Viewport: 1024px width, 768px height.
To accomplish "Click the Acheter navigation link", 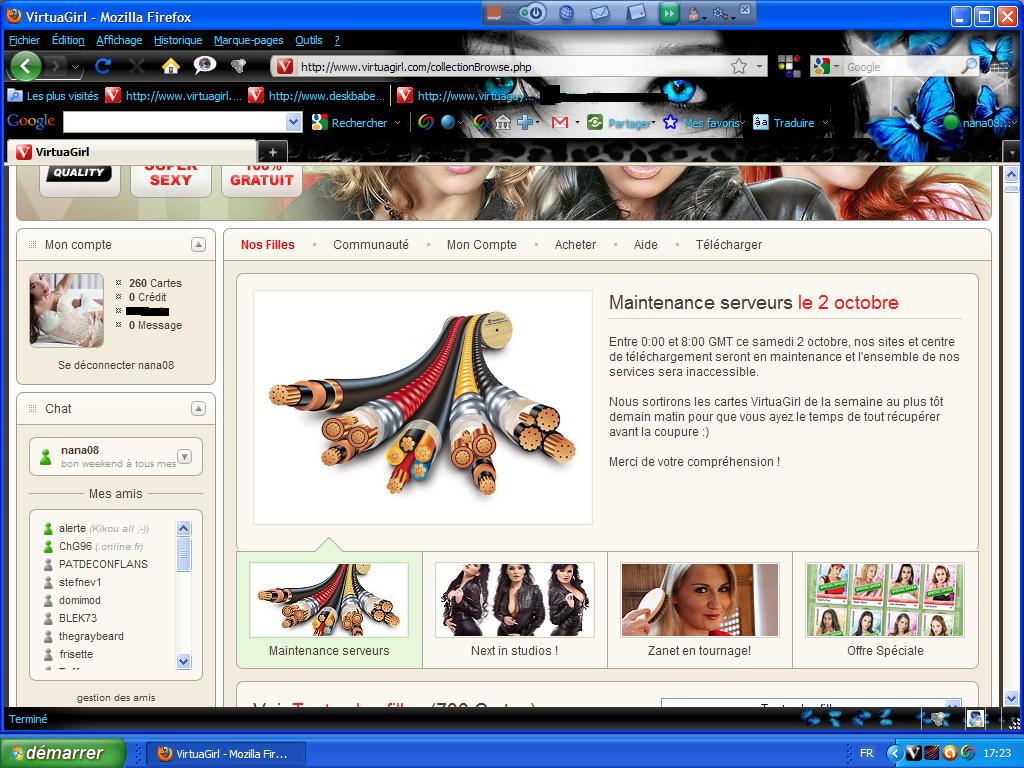I will (x=575, y=245).
